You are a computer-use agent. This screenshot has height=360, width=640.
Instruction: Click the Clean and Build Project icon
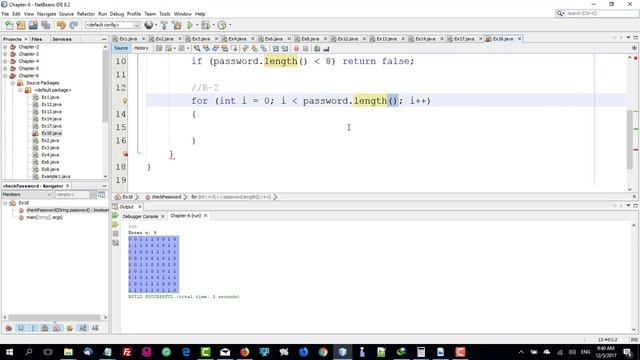point(177,25)
